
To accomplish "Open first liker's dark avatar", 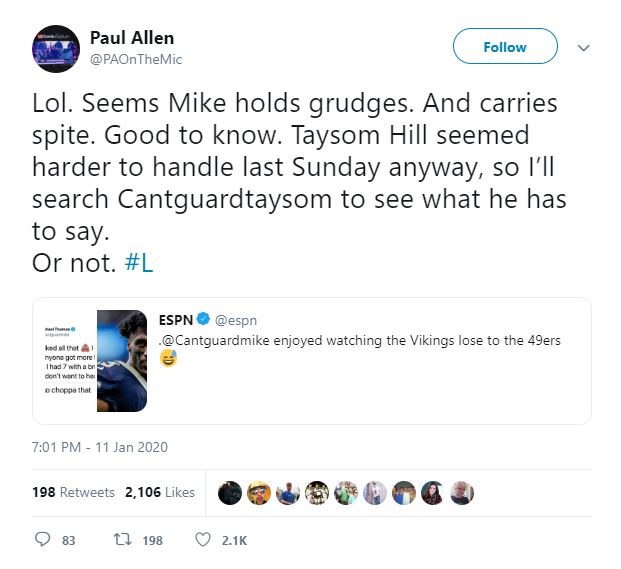I will coord(230,493).
